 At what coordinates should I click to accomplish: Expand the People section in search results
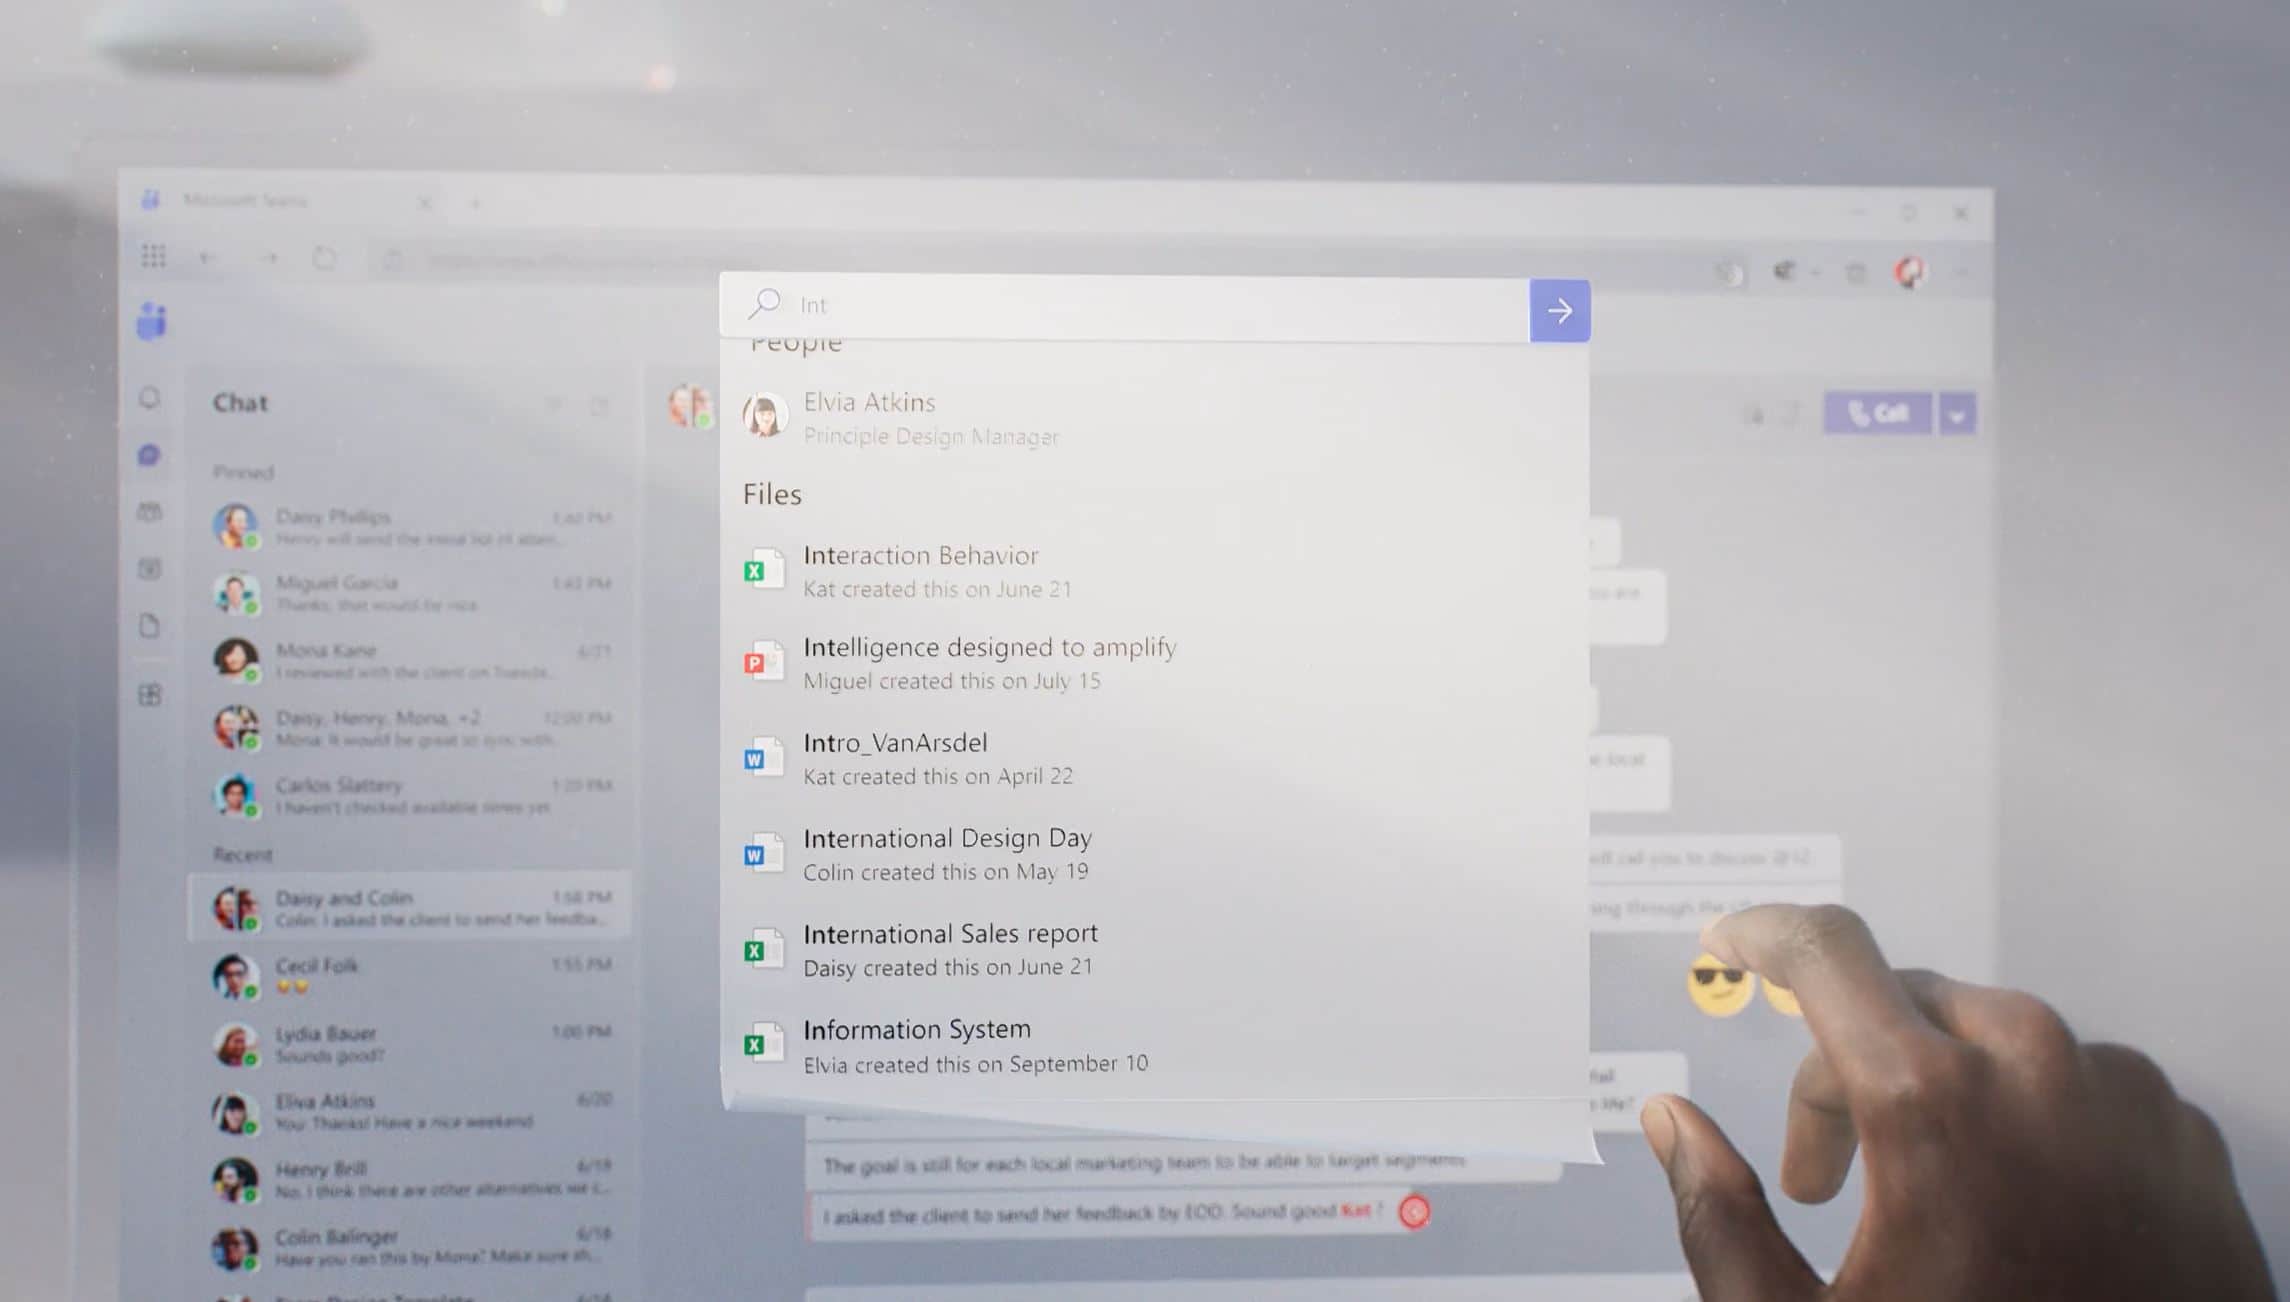[x=796, y=341]
